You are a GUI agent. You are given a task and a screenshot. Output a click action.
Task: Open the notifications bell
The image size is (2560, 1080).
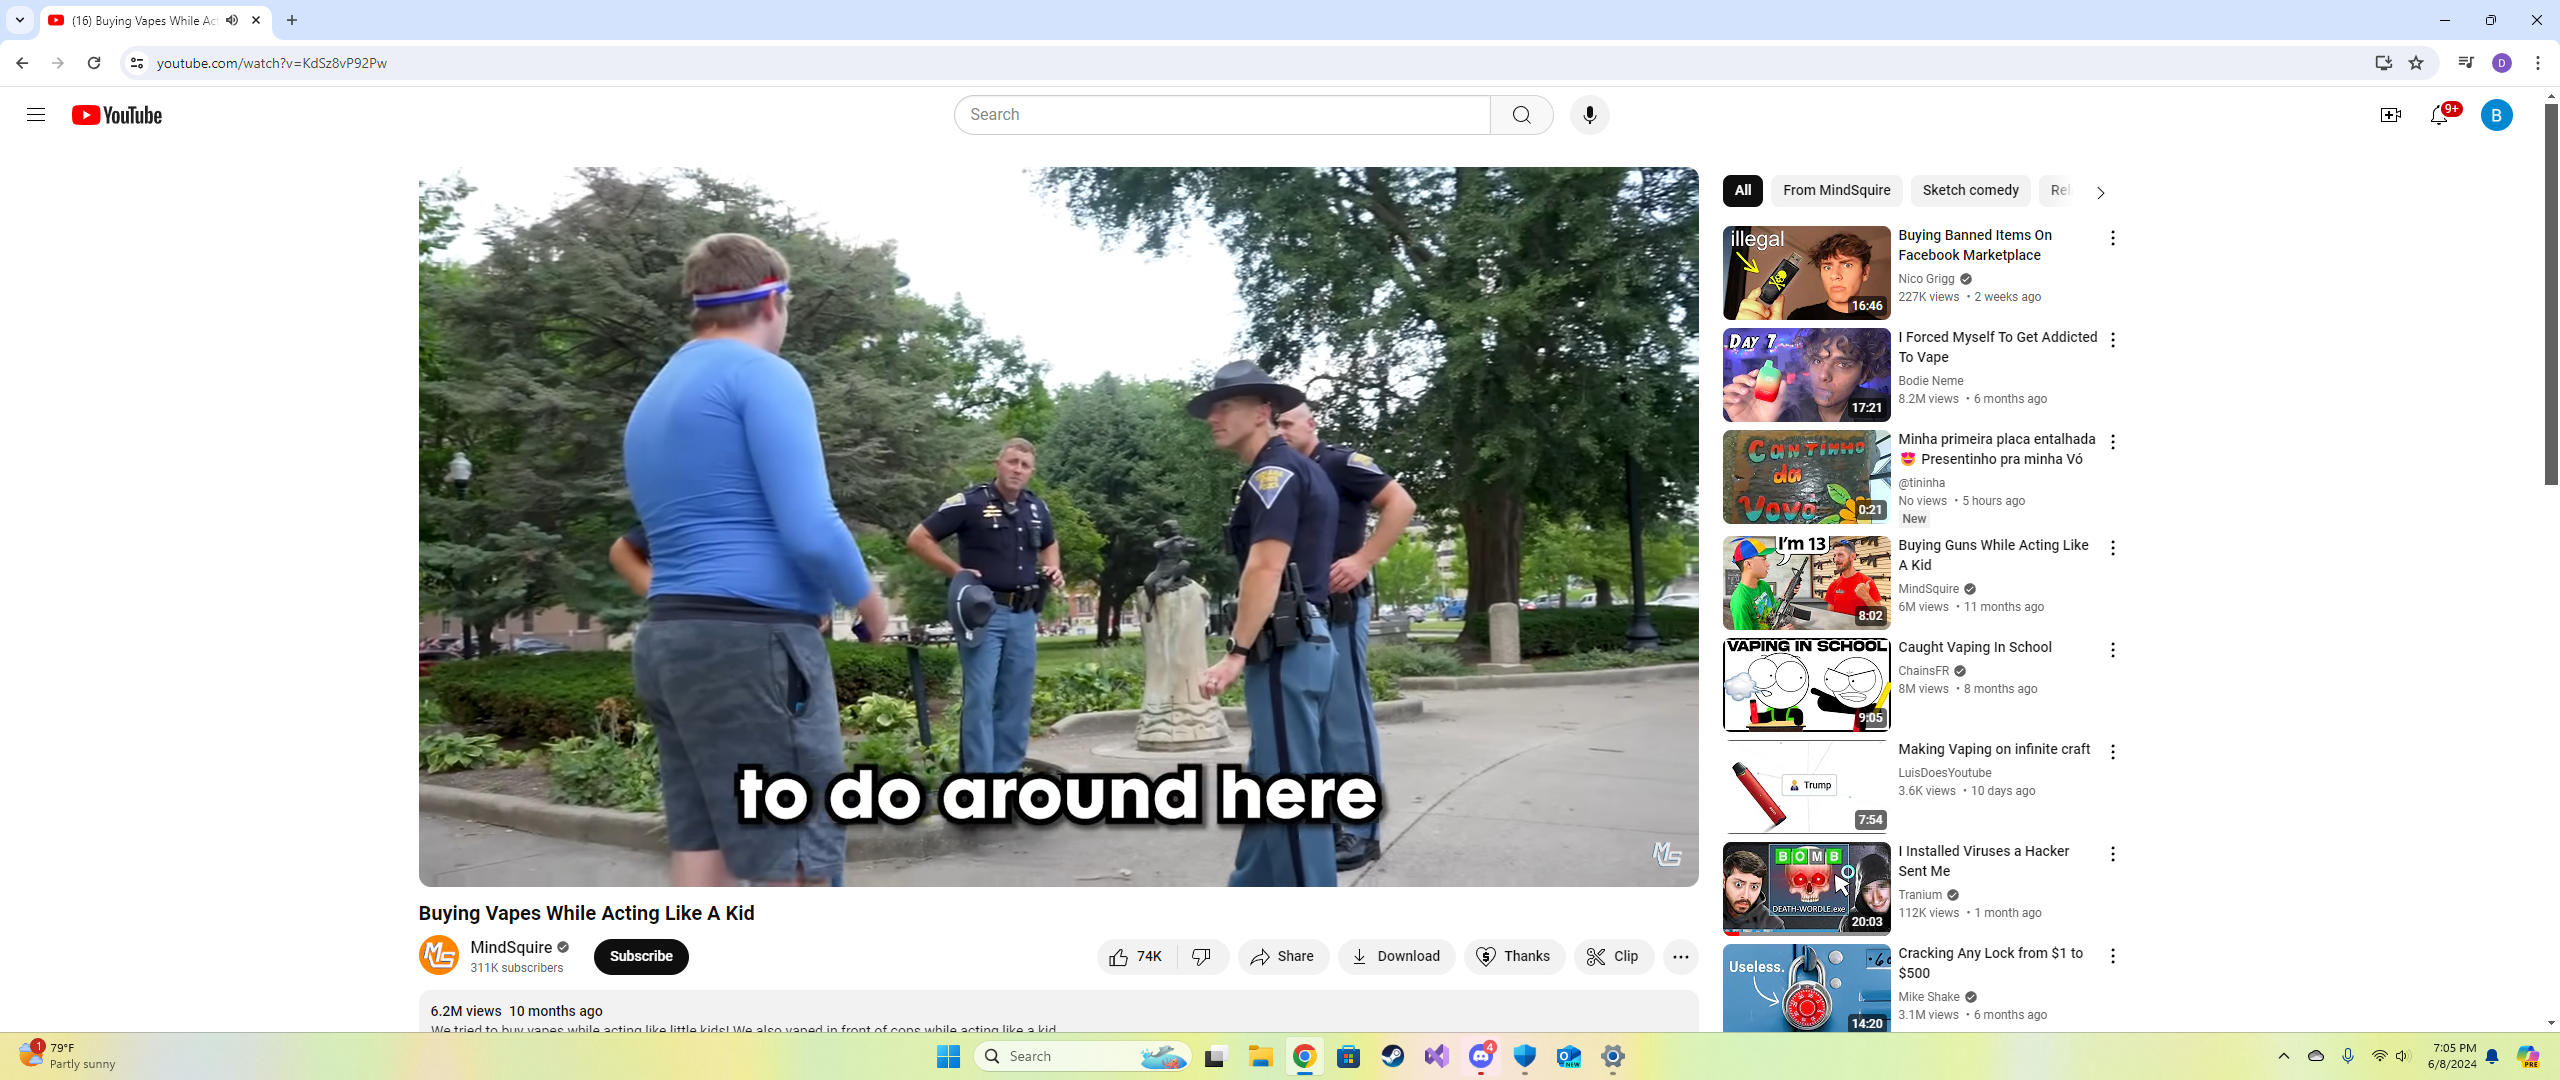coord(2439,115)
